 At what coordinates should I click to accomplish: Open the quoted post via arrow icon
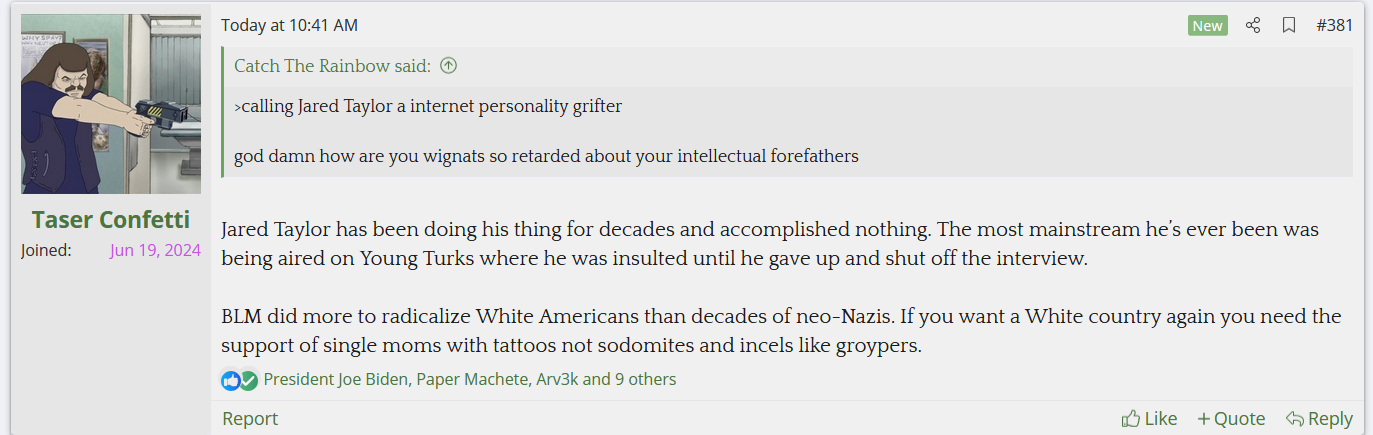point(448,66)
